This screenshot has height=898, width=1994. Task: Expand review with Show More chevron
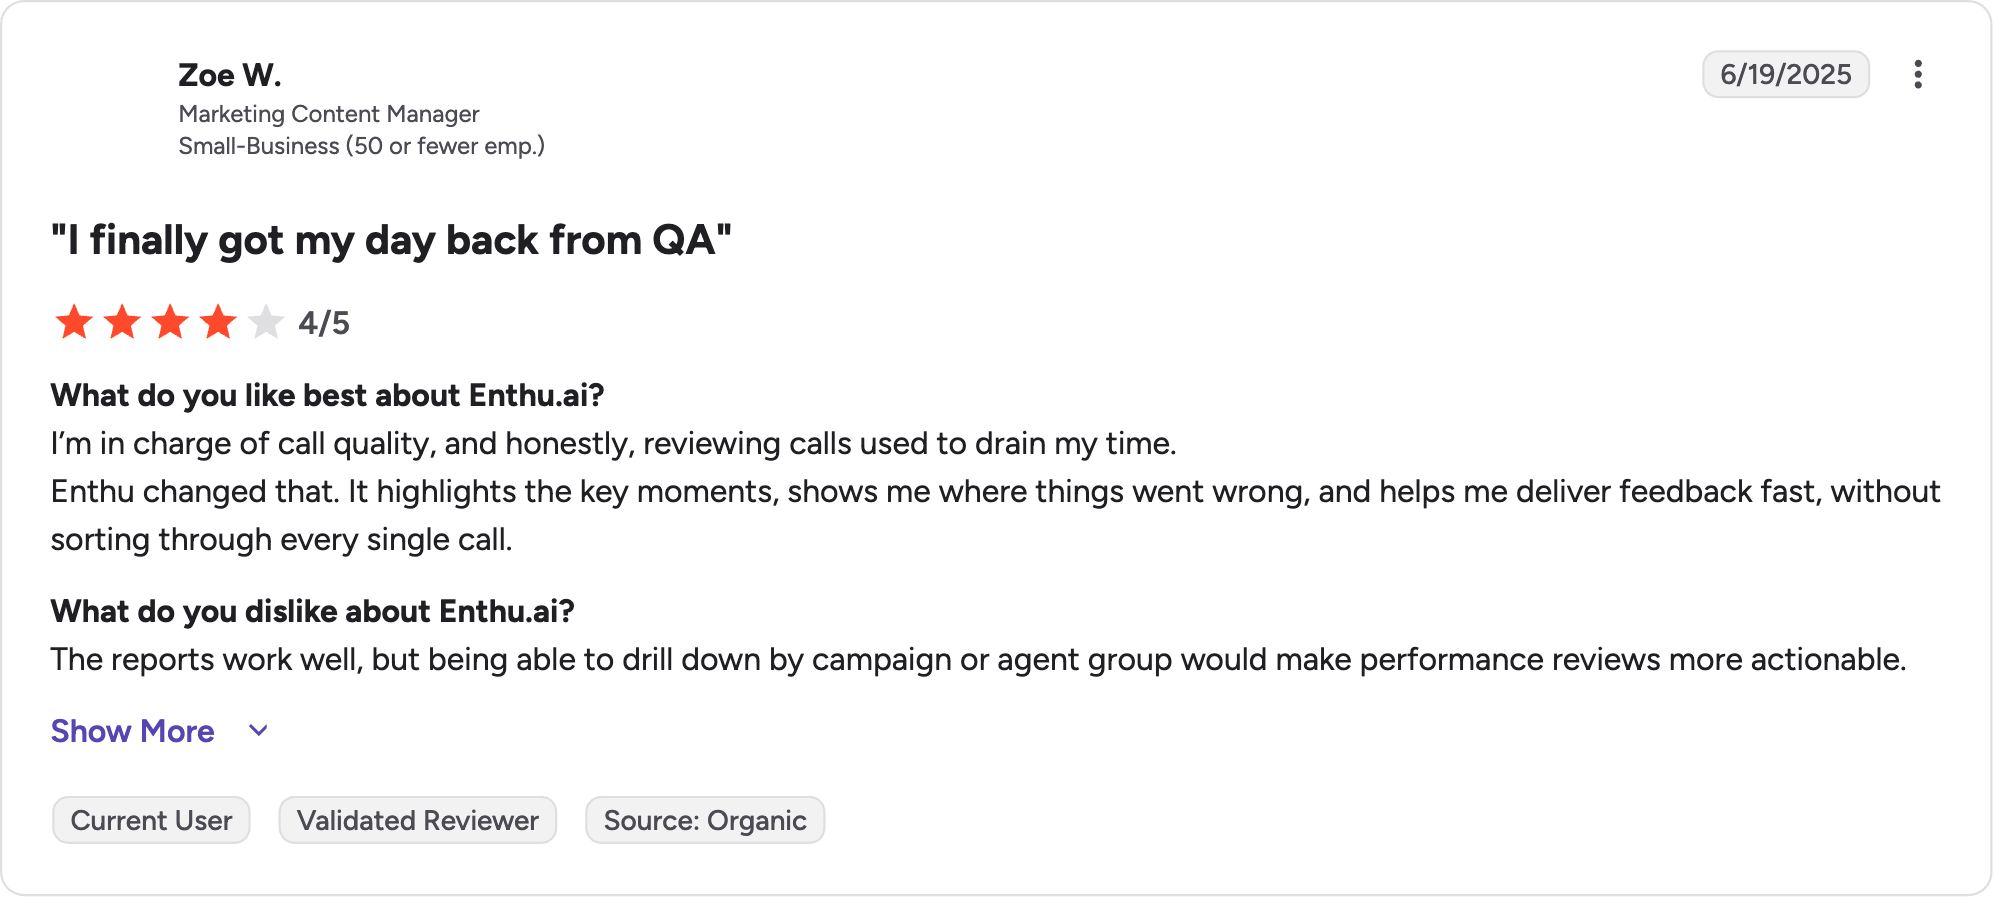(258, 731)
